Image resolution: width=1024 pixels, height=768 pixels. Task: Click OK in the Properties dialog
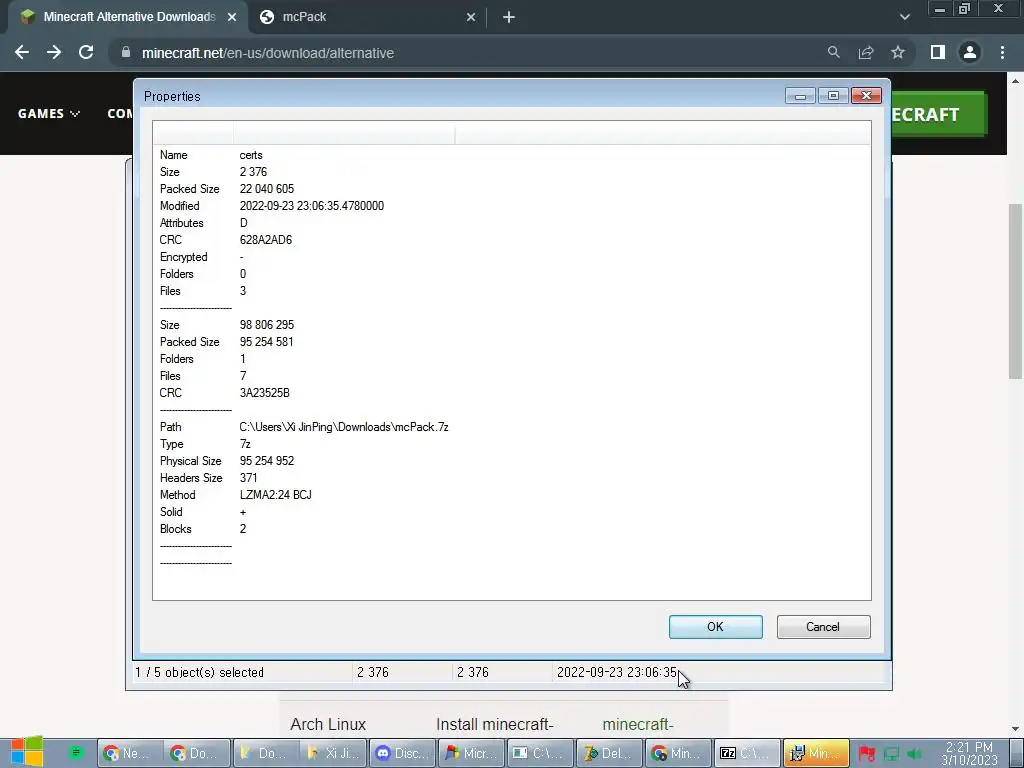[x=715, y=626]
